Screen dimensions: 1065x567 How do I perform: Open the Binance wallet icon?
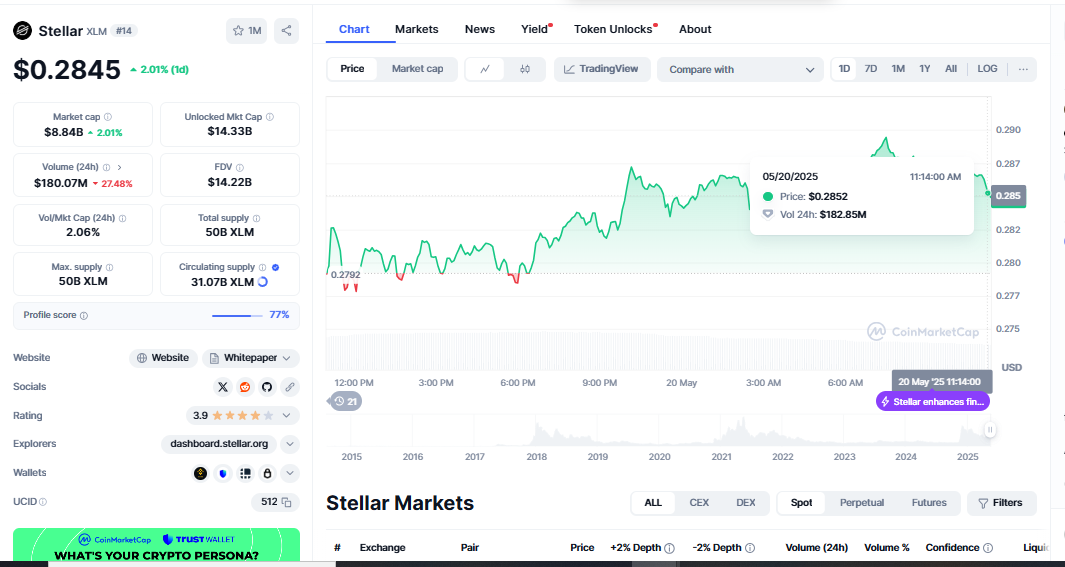pyautogui.click(x=200, y=473)
